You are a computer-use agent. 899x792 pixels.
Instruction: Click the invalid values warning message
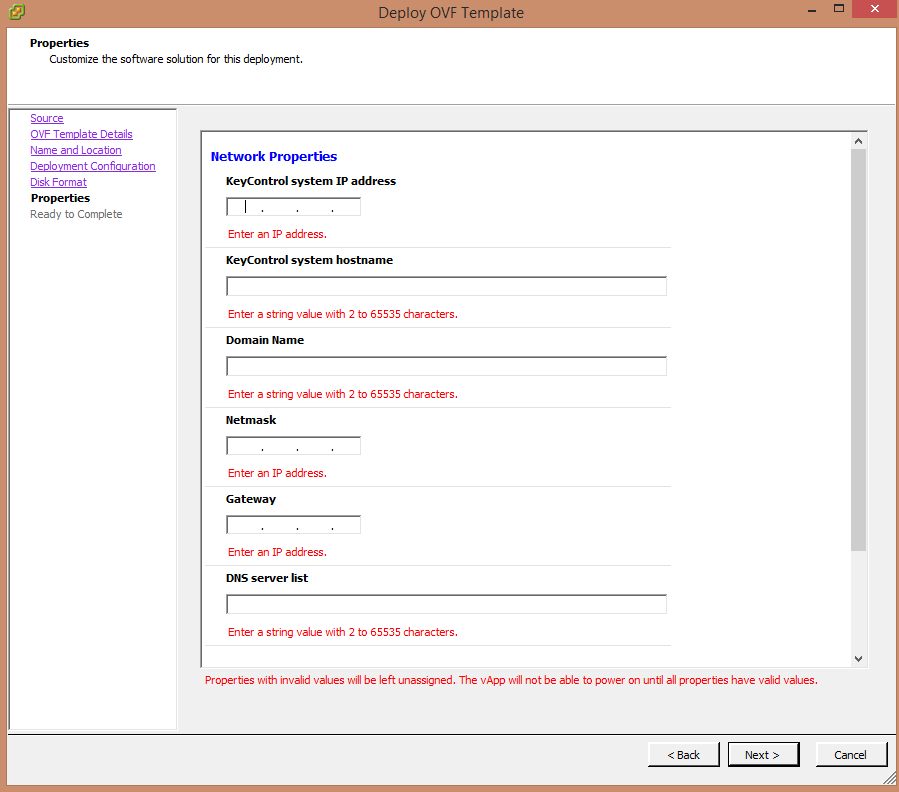[511, 680]
